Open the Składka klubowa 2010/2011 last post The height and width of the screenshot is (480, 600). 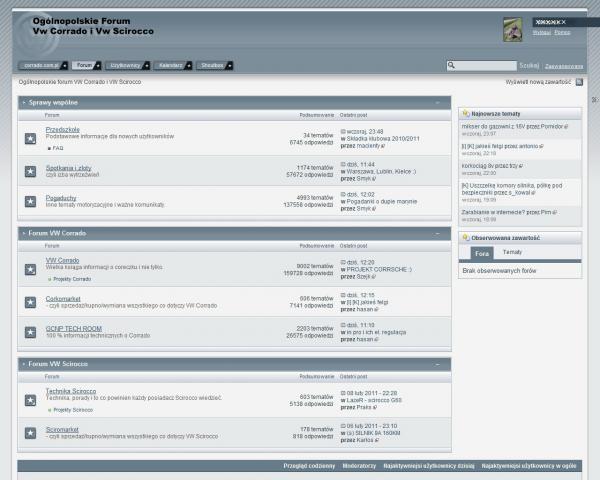[383, 139]
